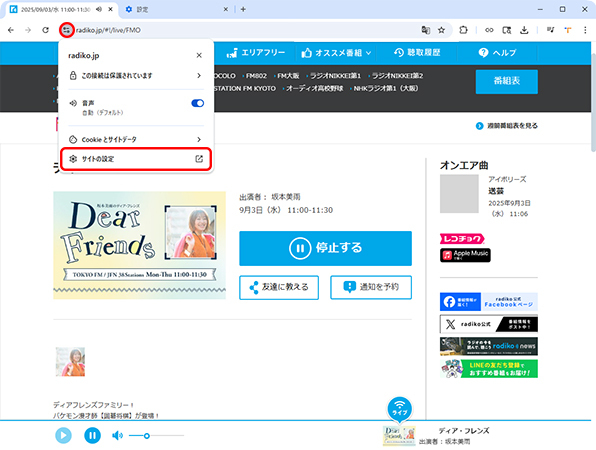Click the ライブ live indicator icon

399,409
